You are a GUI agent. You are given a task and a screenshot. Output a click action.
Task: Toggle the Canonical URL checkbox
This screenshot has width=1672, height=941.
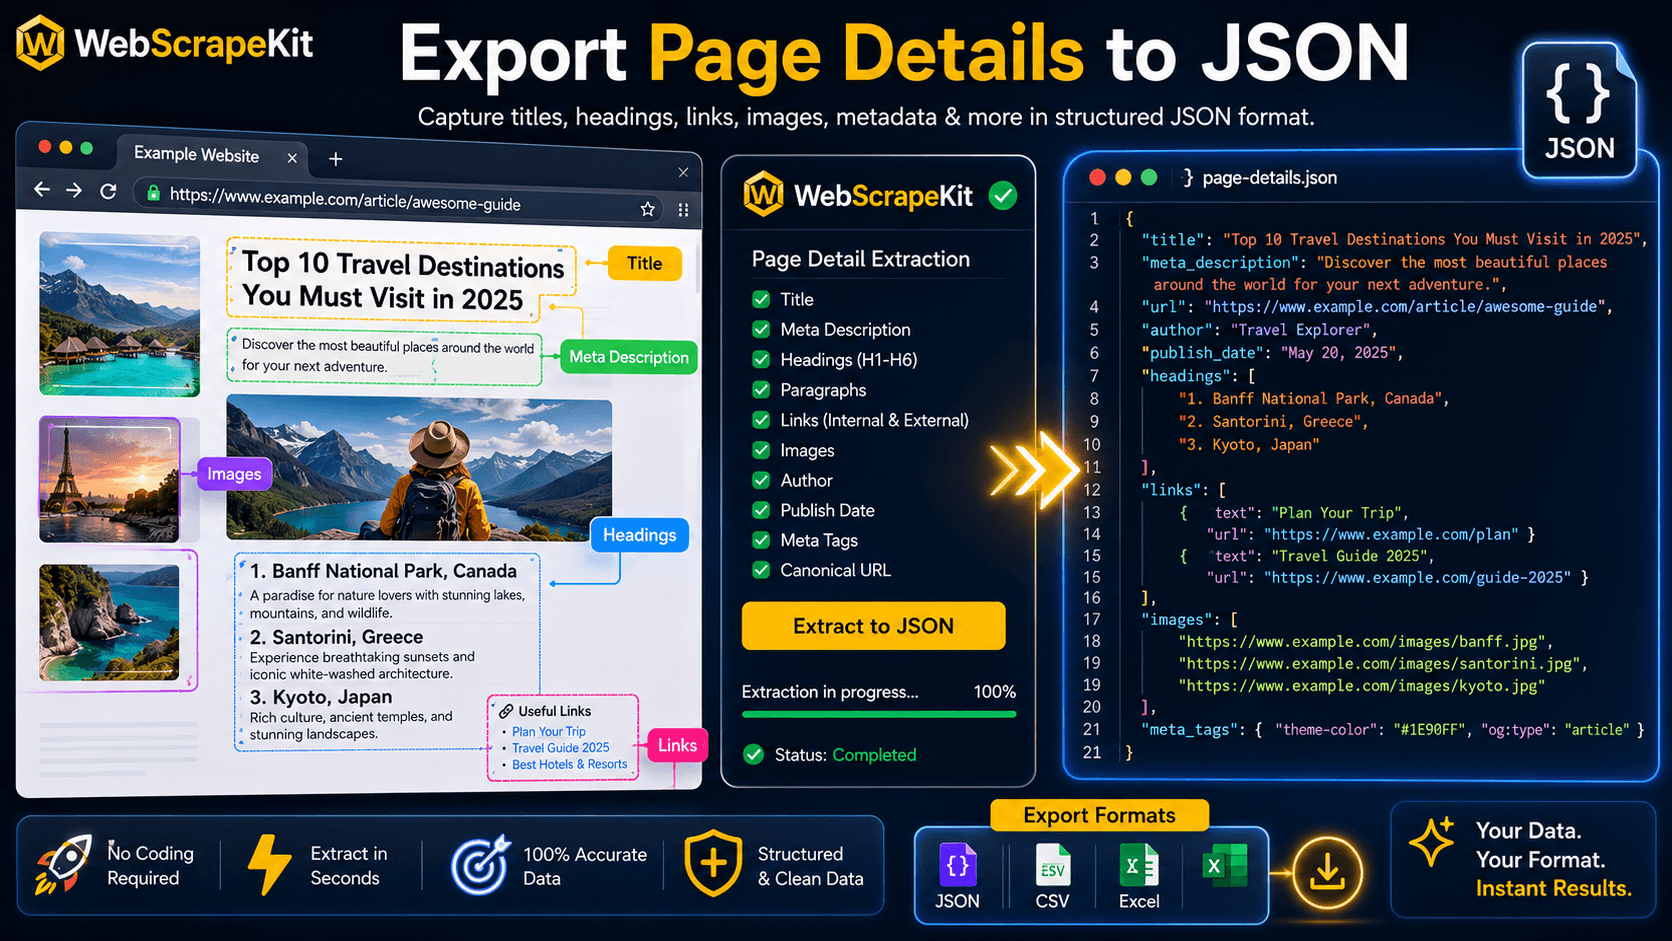(x=761, y=570)
